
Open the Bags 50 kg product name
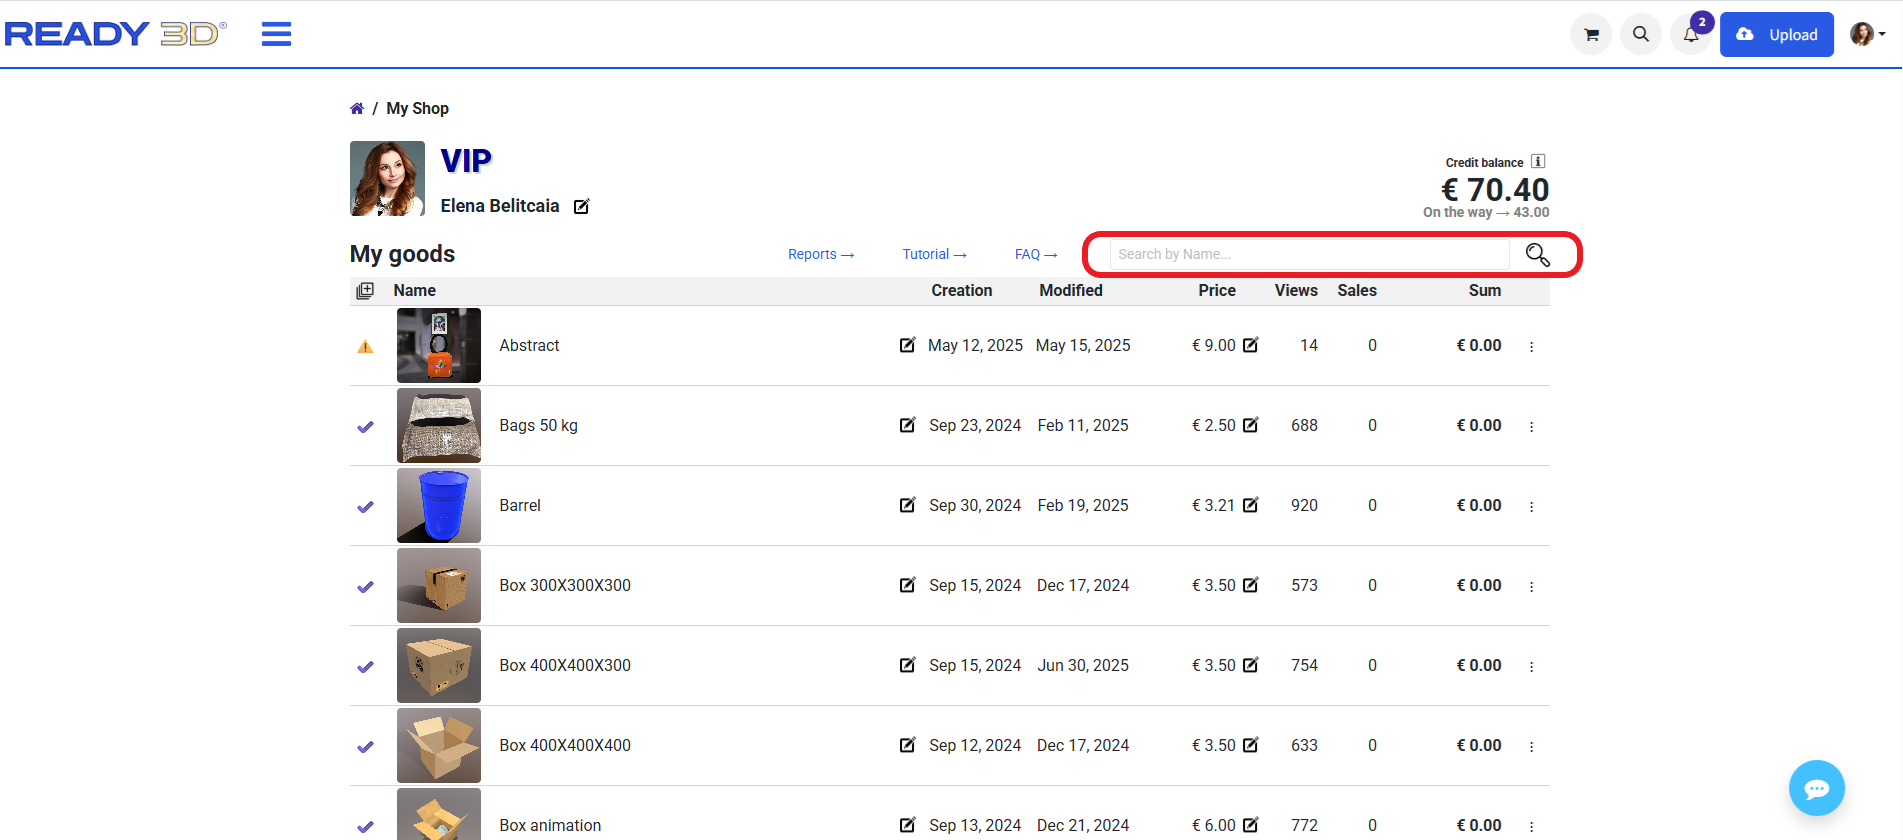click(x=539, y=425)
